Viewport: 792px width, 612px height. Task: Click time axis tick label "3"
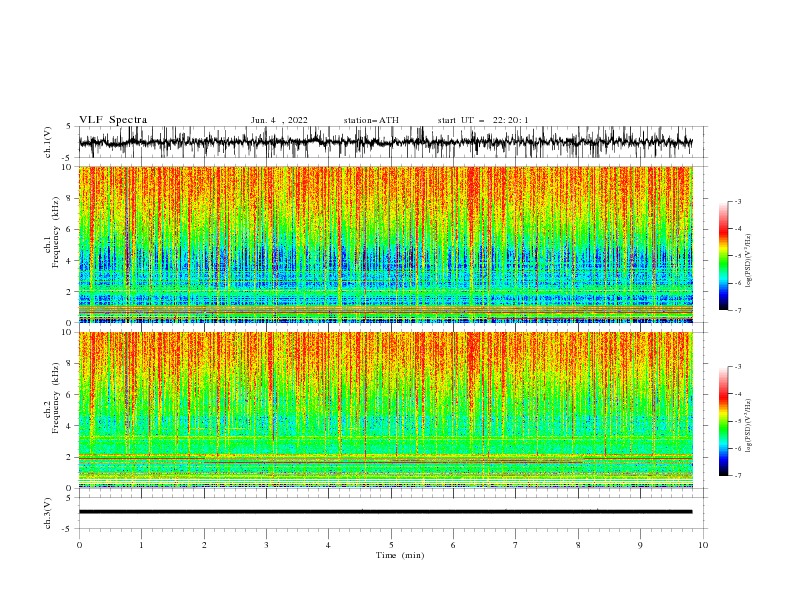pyautogui.click(x=266, y=545)
